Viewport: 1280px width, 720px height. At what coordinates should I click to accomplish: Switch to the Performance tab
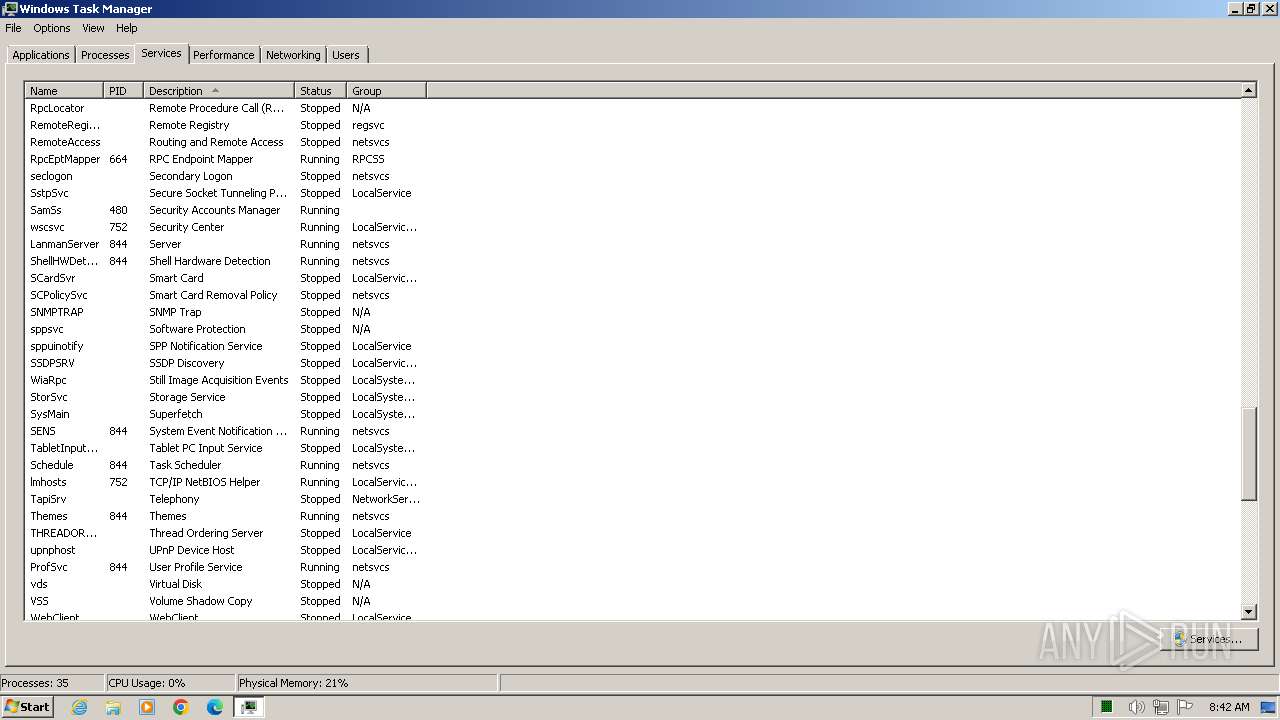click(224, 55)
